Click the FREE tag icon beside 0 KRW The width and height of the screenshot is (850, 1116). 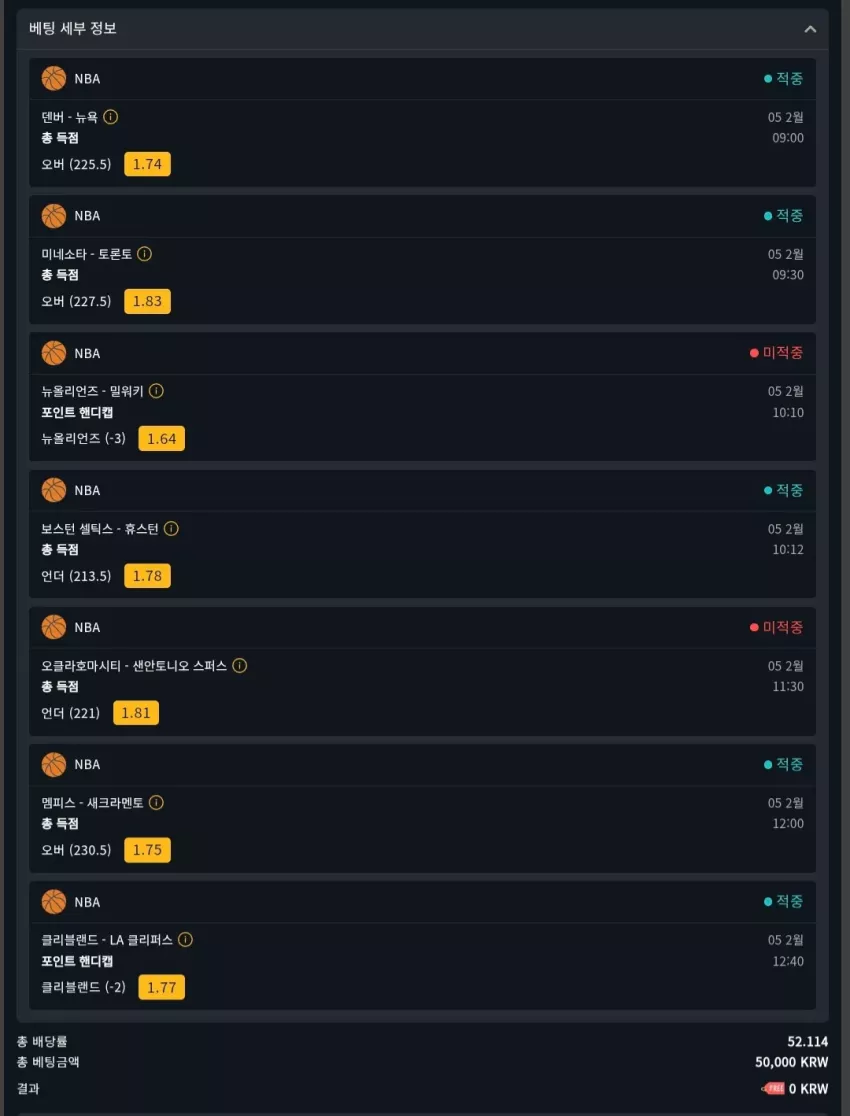pos(772,1088)
